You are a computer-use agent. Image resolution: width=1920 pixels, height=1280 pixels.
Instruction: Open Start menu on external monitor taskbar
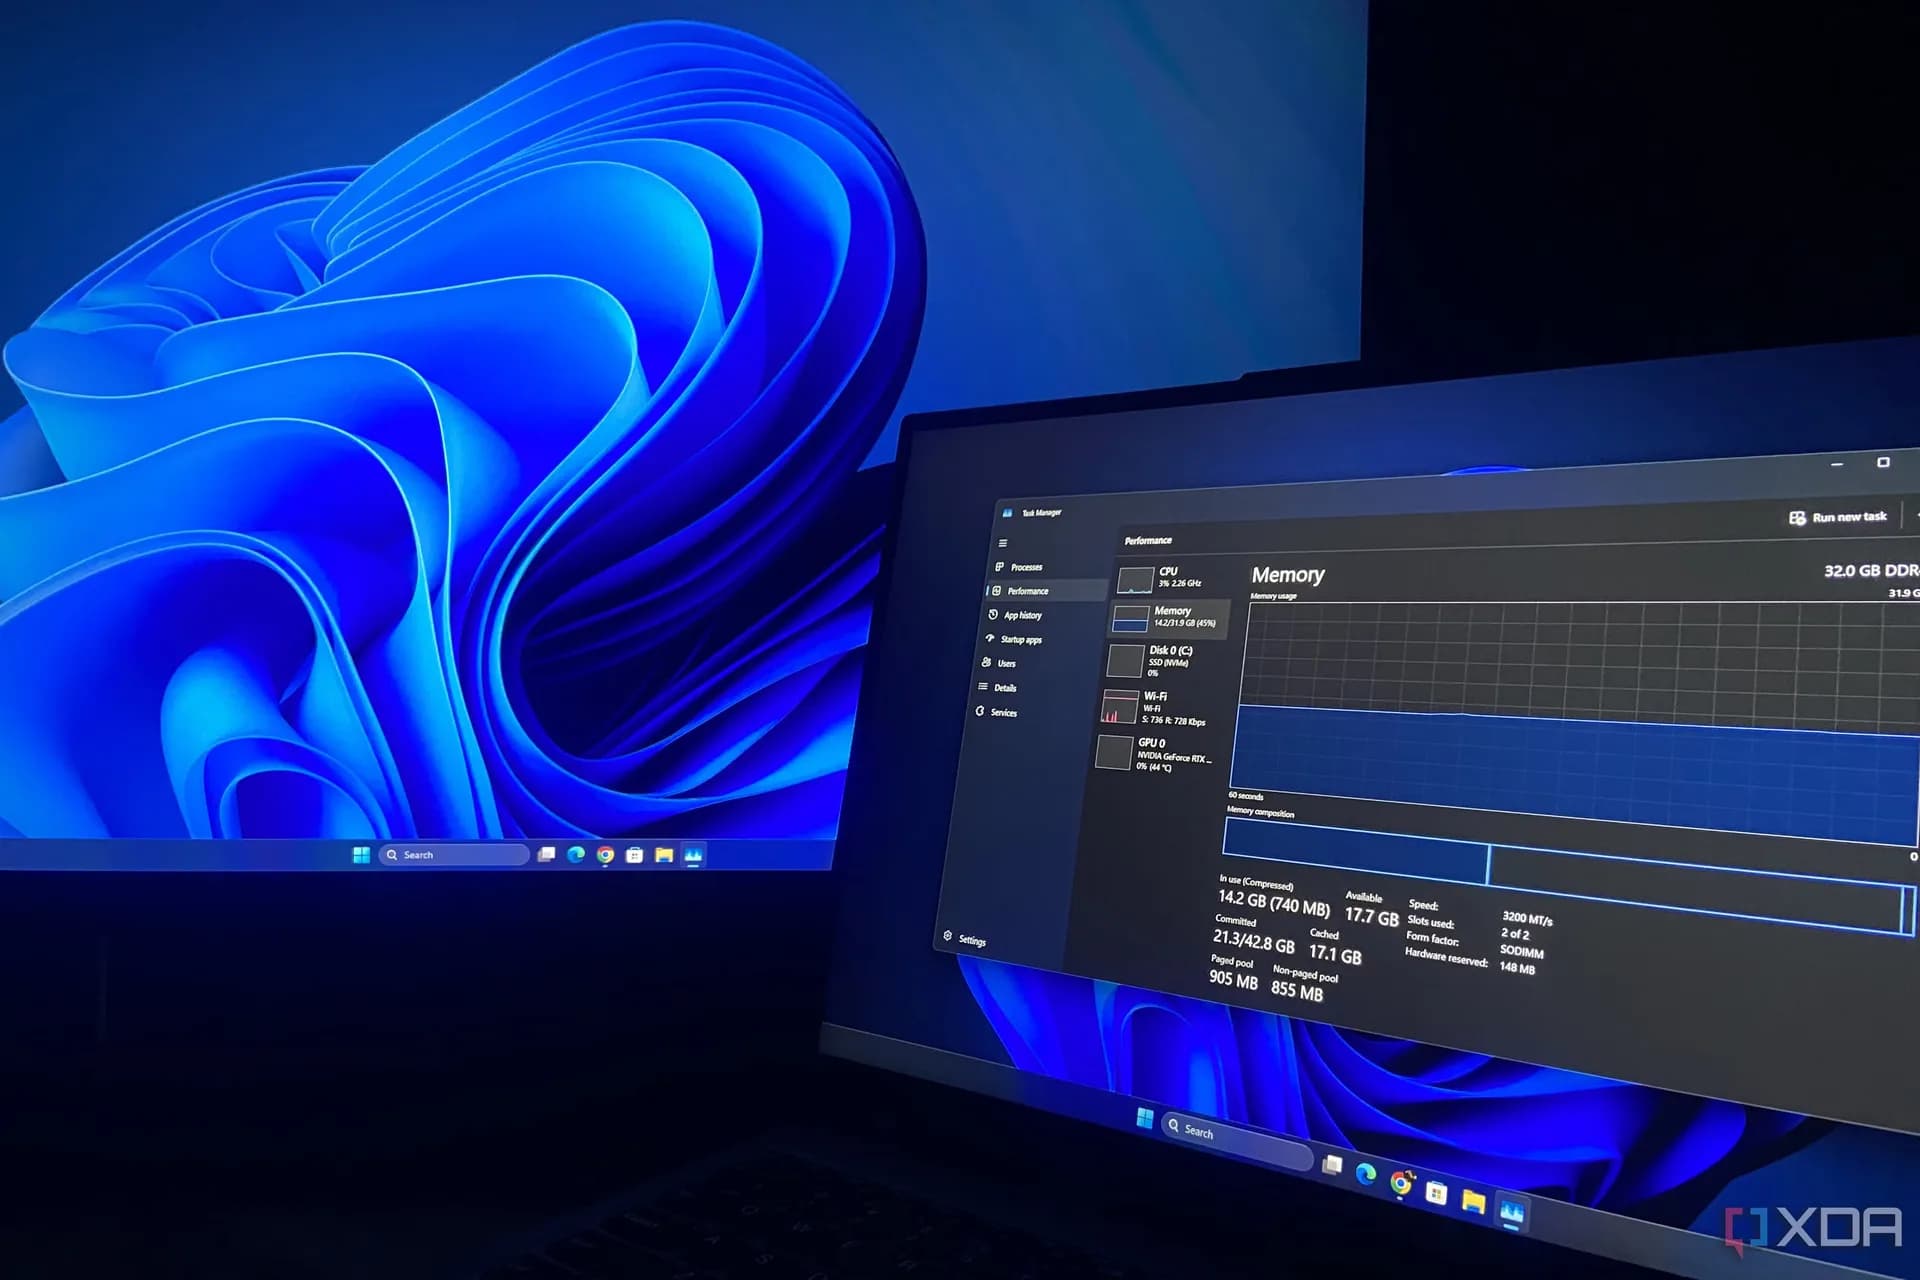361,854
